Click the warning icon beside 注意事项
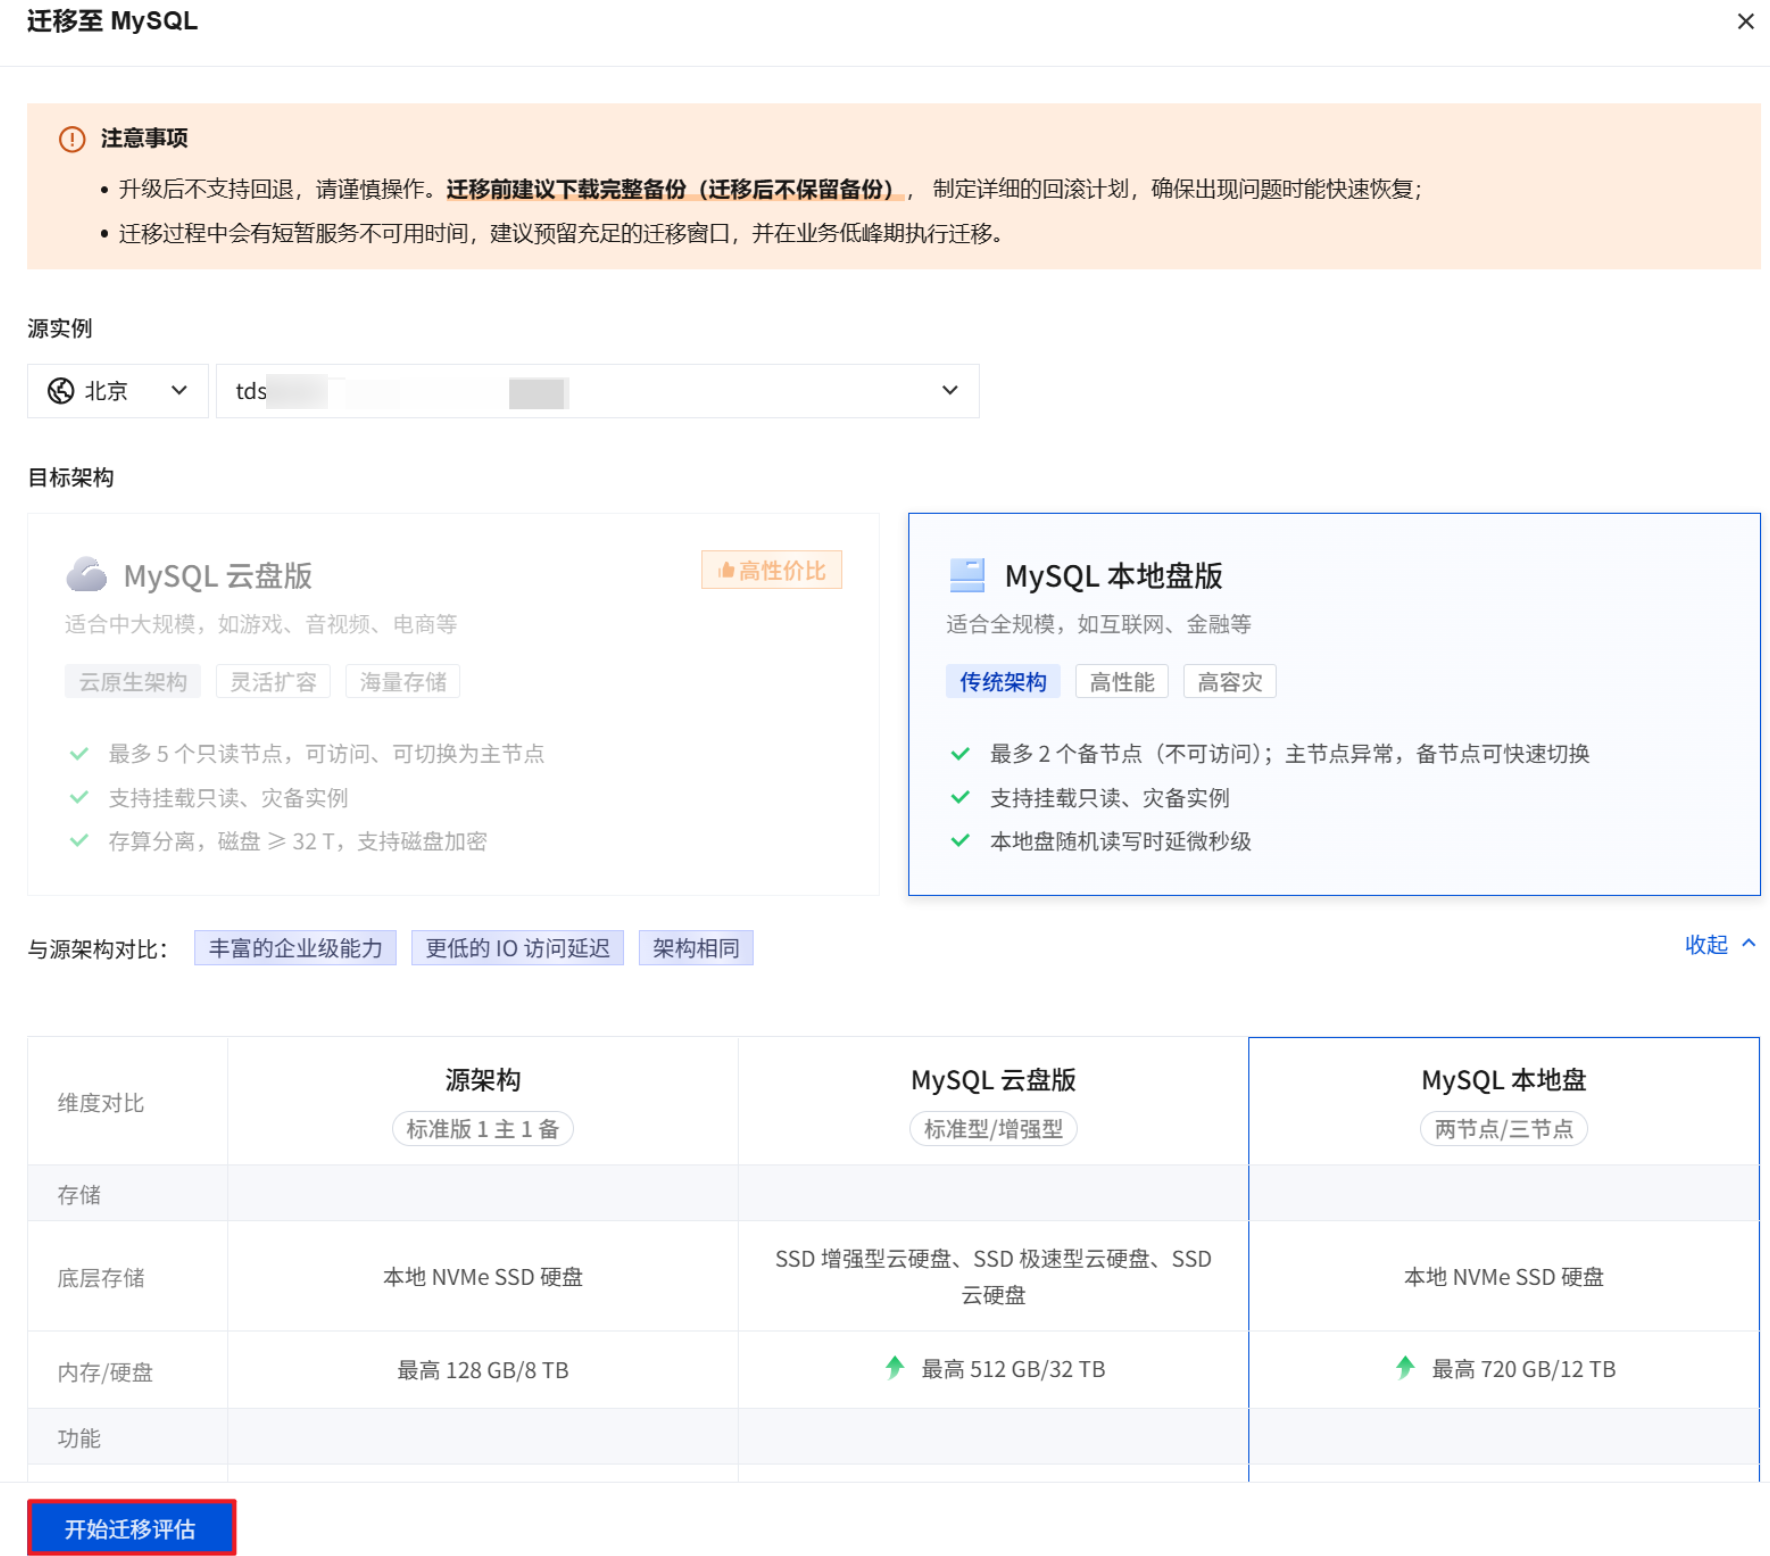The width and height of the screenshot is (1770, 1556). tap(72, 139)
